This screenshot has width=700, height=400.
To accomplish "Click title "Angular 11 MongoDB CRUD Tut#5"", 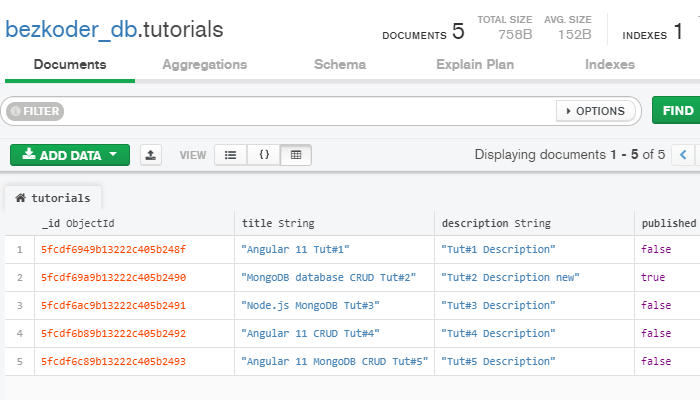I will (334, 362).
